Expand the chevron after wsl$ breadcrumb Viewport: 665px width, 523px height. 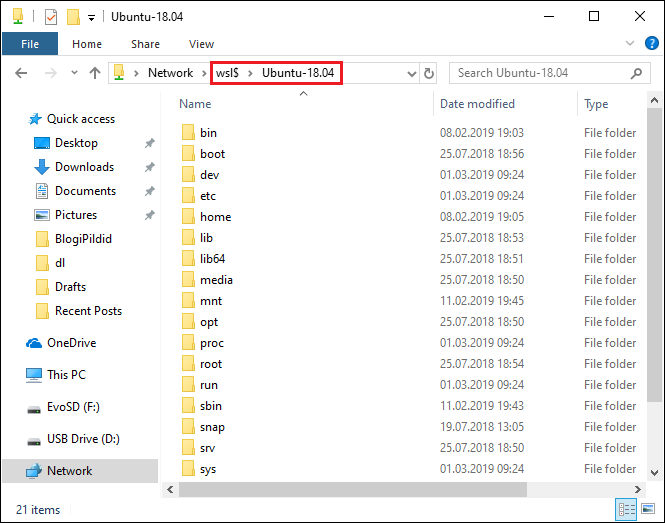250,73
